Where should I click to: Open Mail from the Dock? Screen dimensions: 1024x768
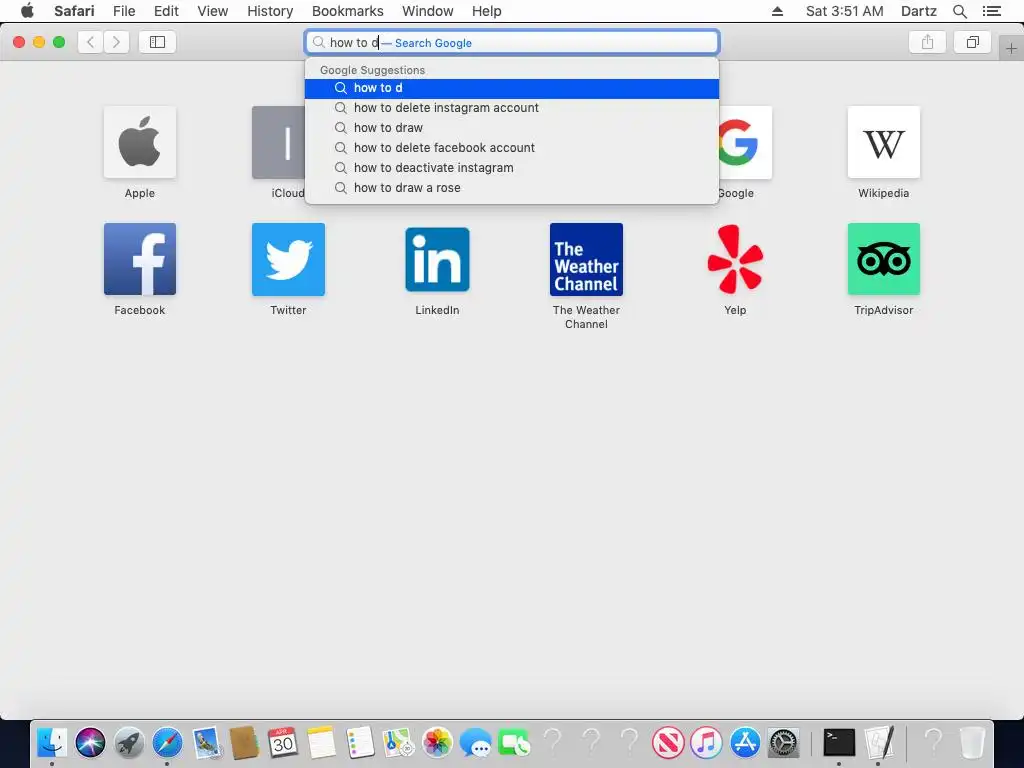pyautogui.click(x=206, y=743)
